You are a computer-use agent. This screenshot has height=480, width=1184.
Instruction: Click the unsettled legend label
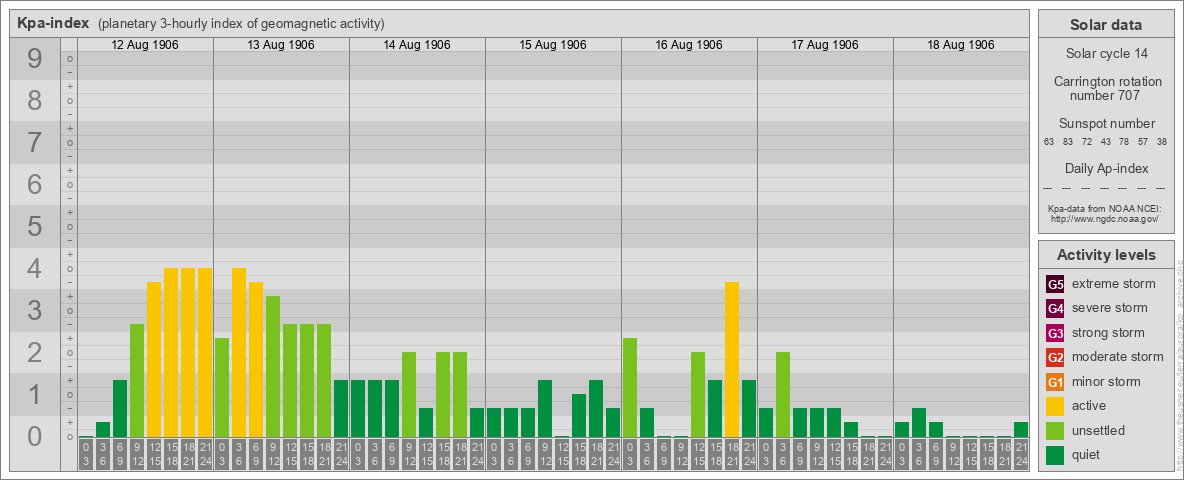coord(1099,430)
